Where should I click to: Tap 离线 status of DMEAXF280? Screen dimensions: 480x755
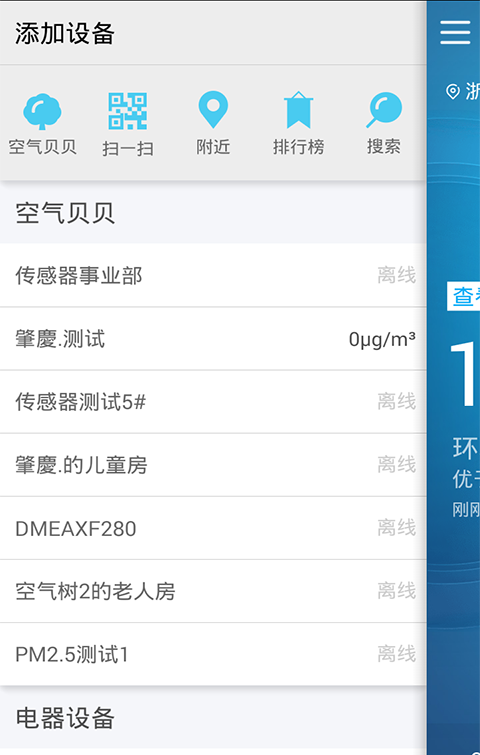pyautogui.click(x=397, y=528)
